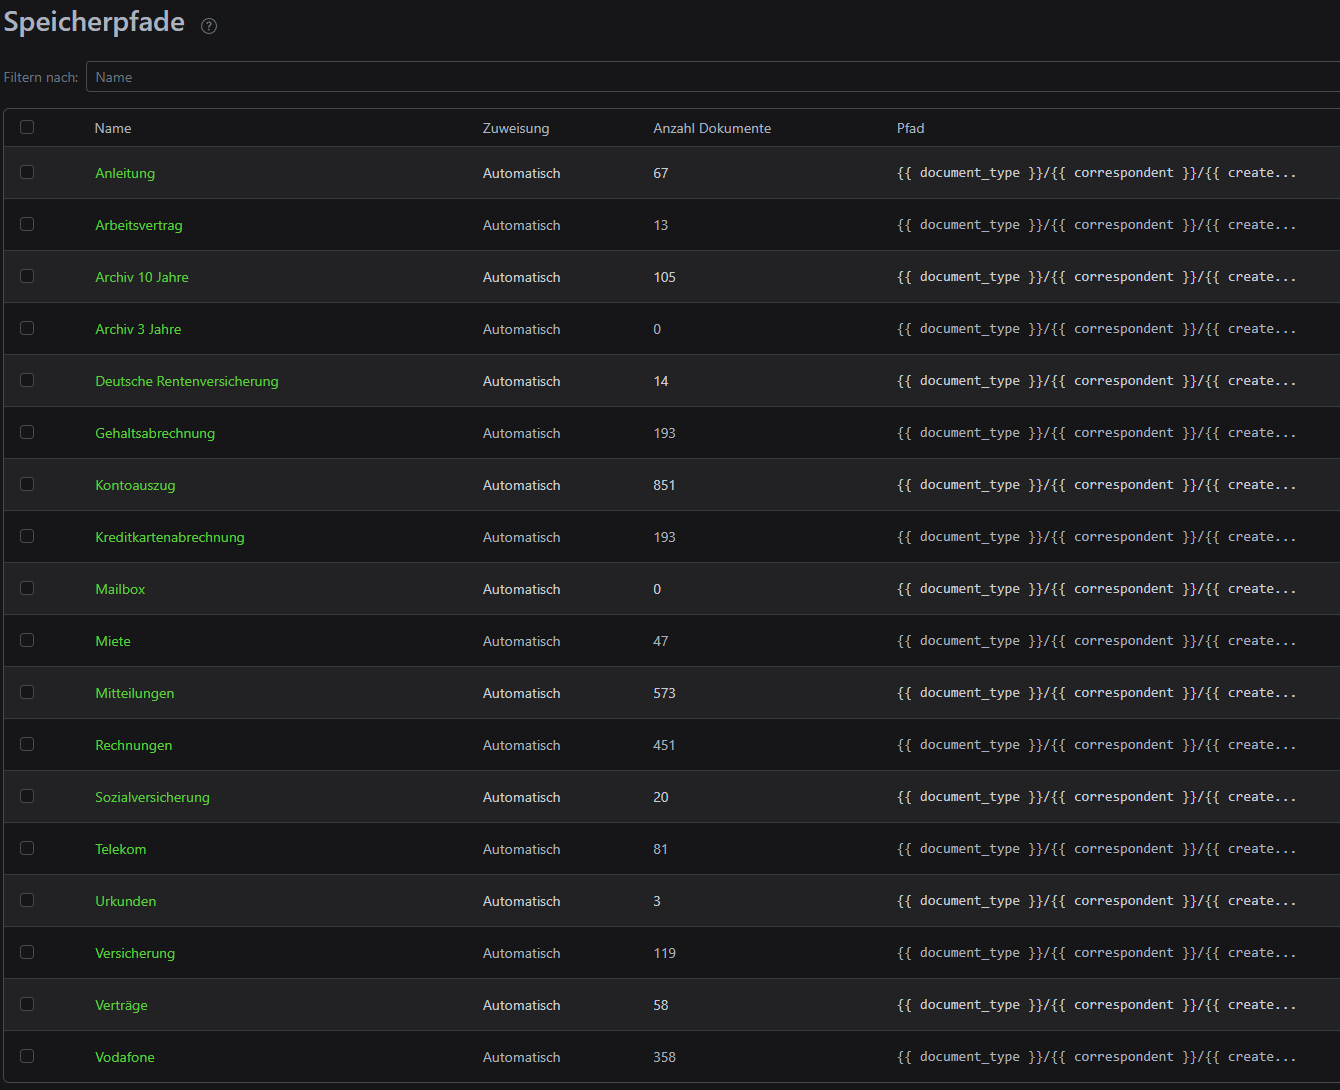Screen dimensions: 1340x1090
Task: Select the Rechnungen storage path link
Action: coord(134,745)
